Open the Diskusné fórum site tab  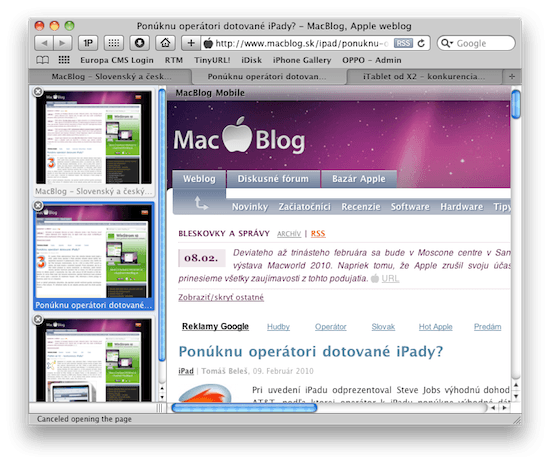[273, 179]
